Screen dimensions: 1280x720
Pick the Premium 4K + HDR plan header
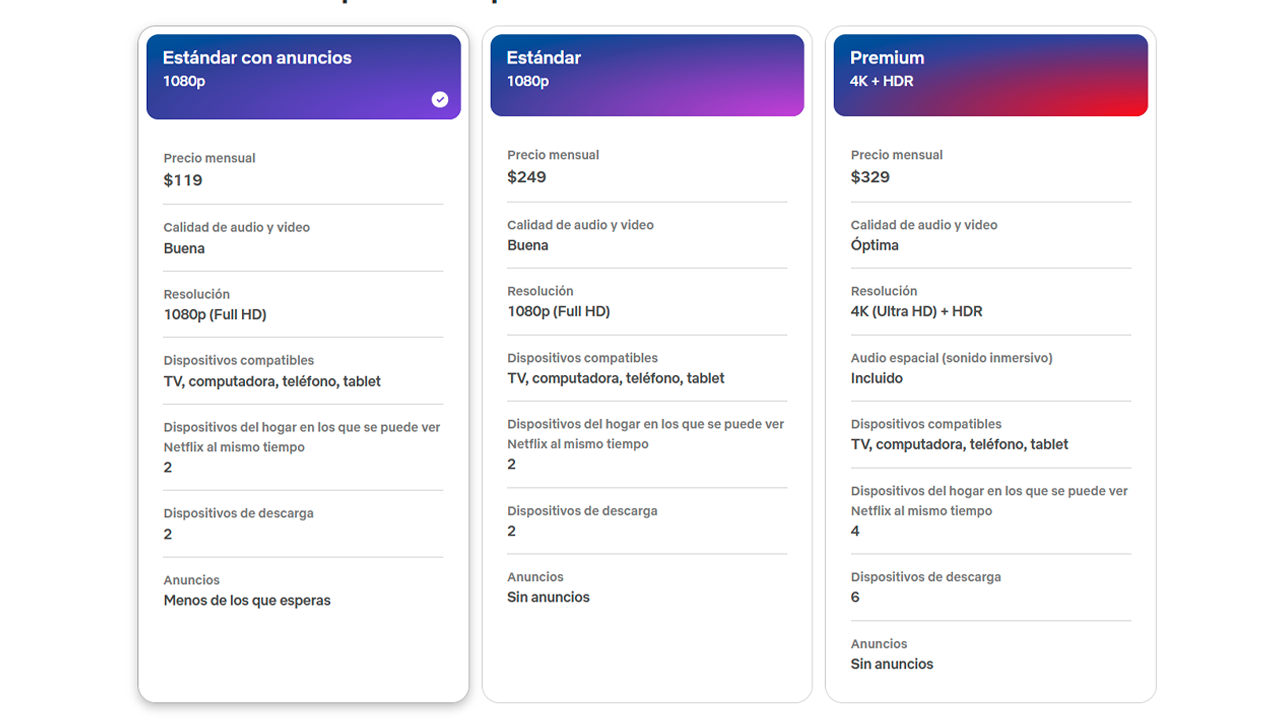tap(990, 75)
